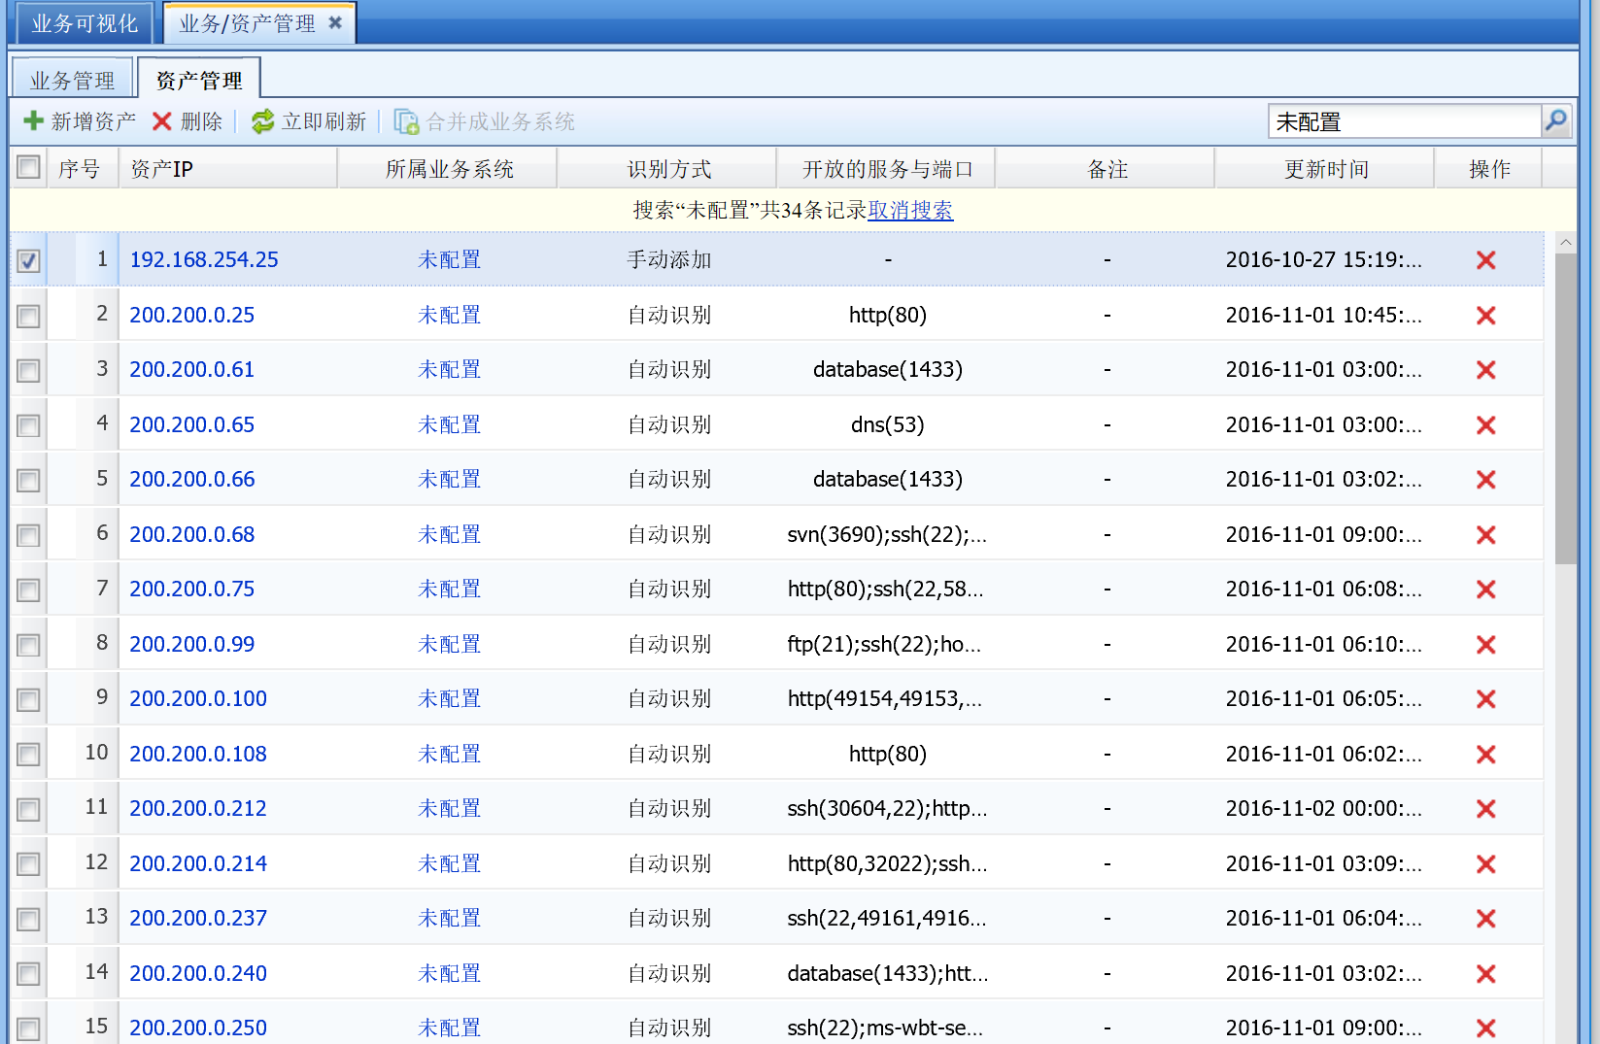Remove asset 200.200.0.99 via red X

pos(1486,645)
